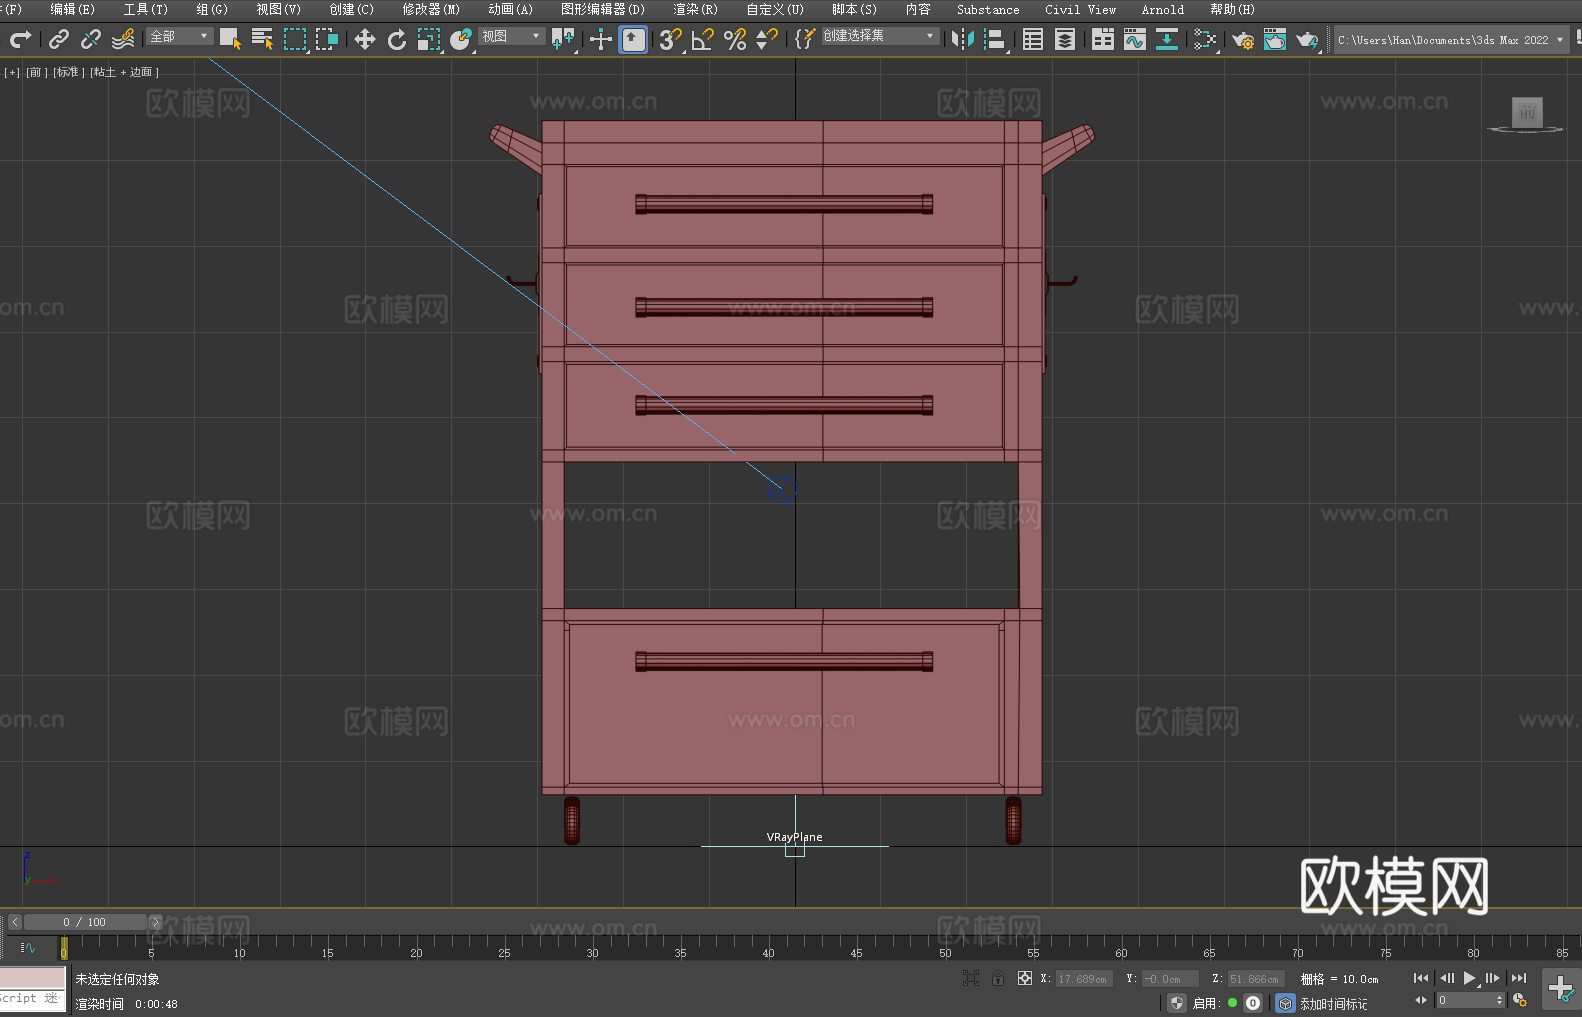Click Use Pivot Point Center icon
This screenshot has height=1017, width=1582.
coord(563,39)
